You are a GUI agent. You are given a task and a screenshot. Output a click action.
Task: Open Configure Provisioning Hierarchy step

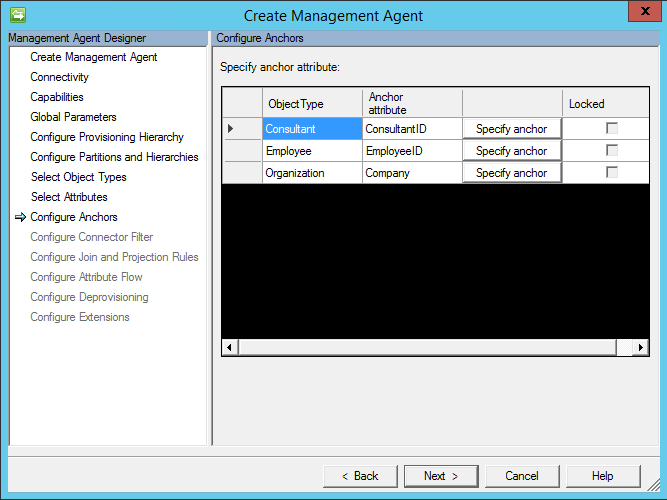pyautogui.click(x=107, y=137)
